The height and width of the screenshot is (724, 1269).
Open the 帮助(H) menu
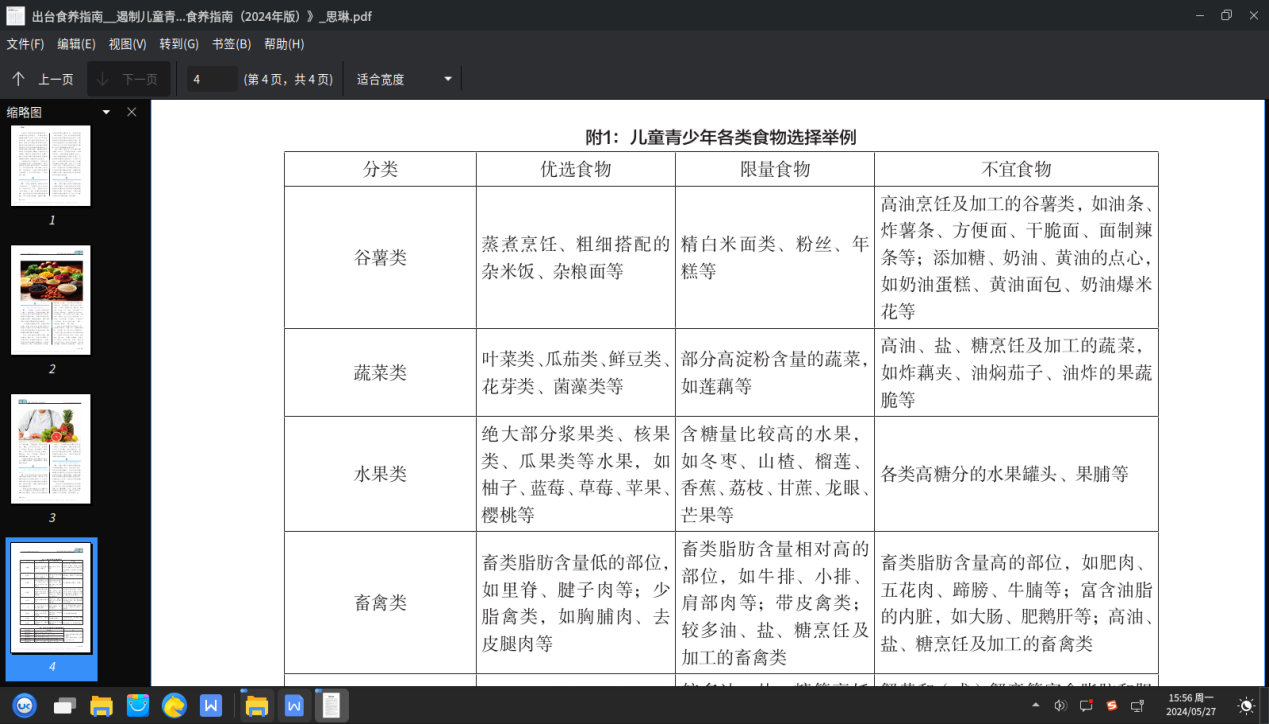point(284,44)
